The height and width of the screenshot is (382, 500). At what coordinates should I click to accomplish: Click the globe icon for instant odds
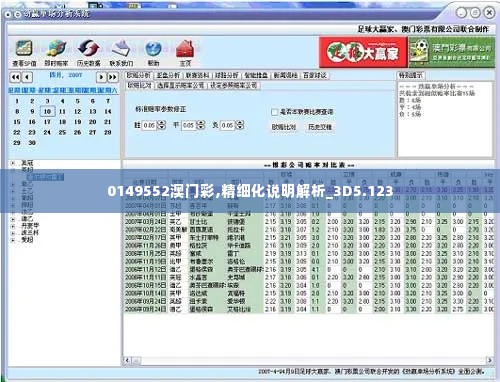click(x=56, y=49)
